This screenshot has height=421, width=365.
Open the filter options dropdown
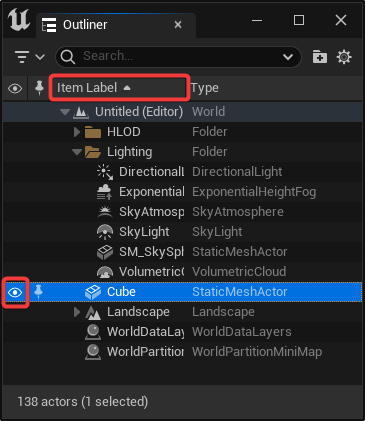(x=30, y=57)
